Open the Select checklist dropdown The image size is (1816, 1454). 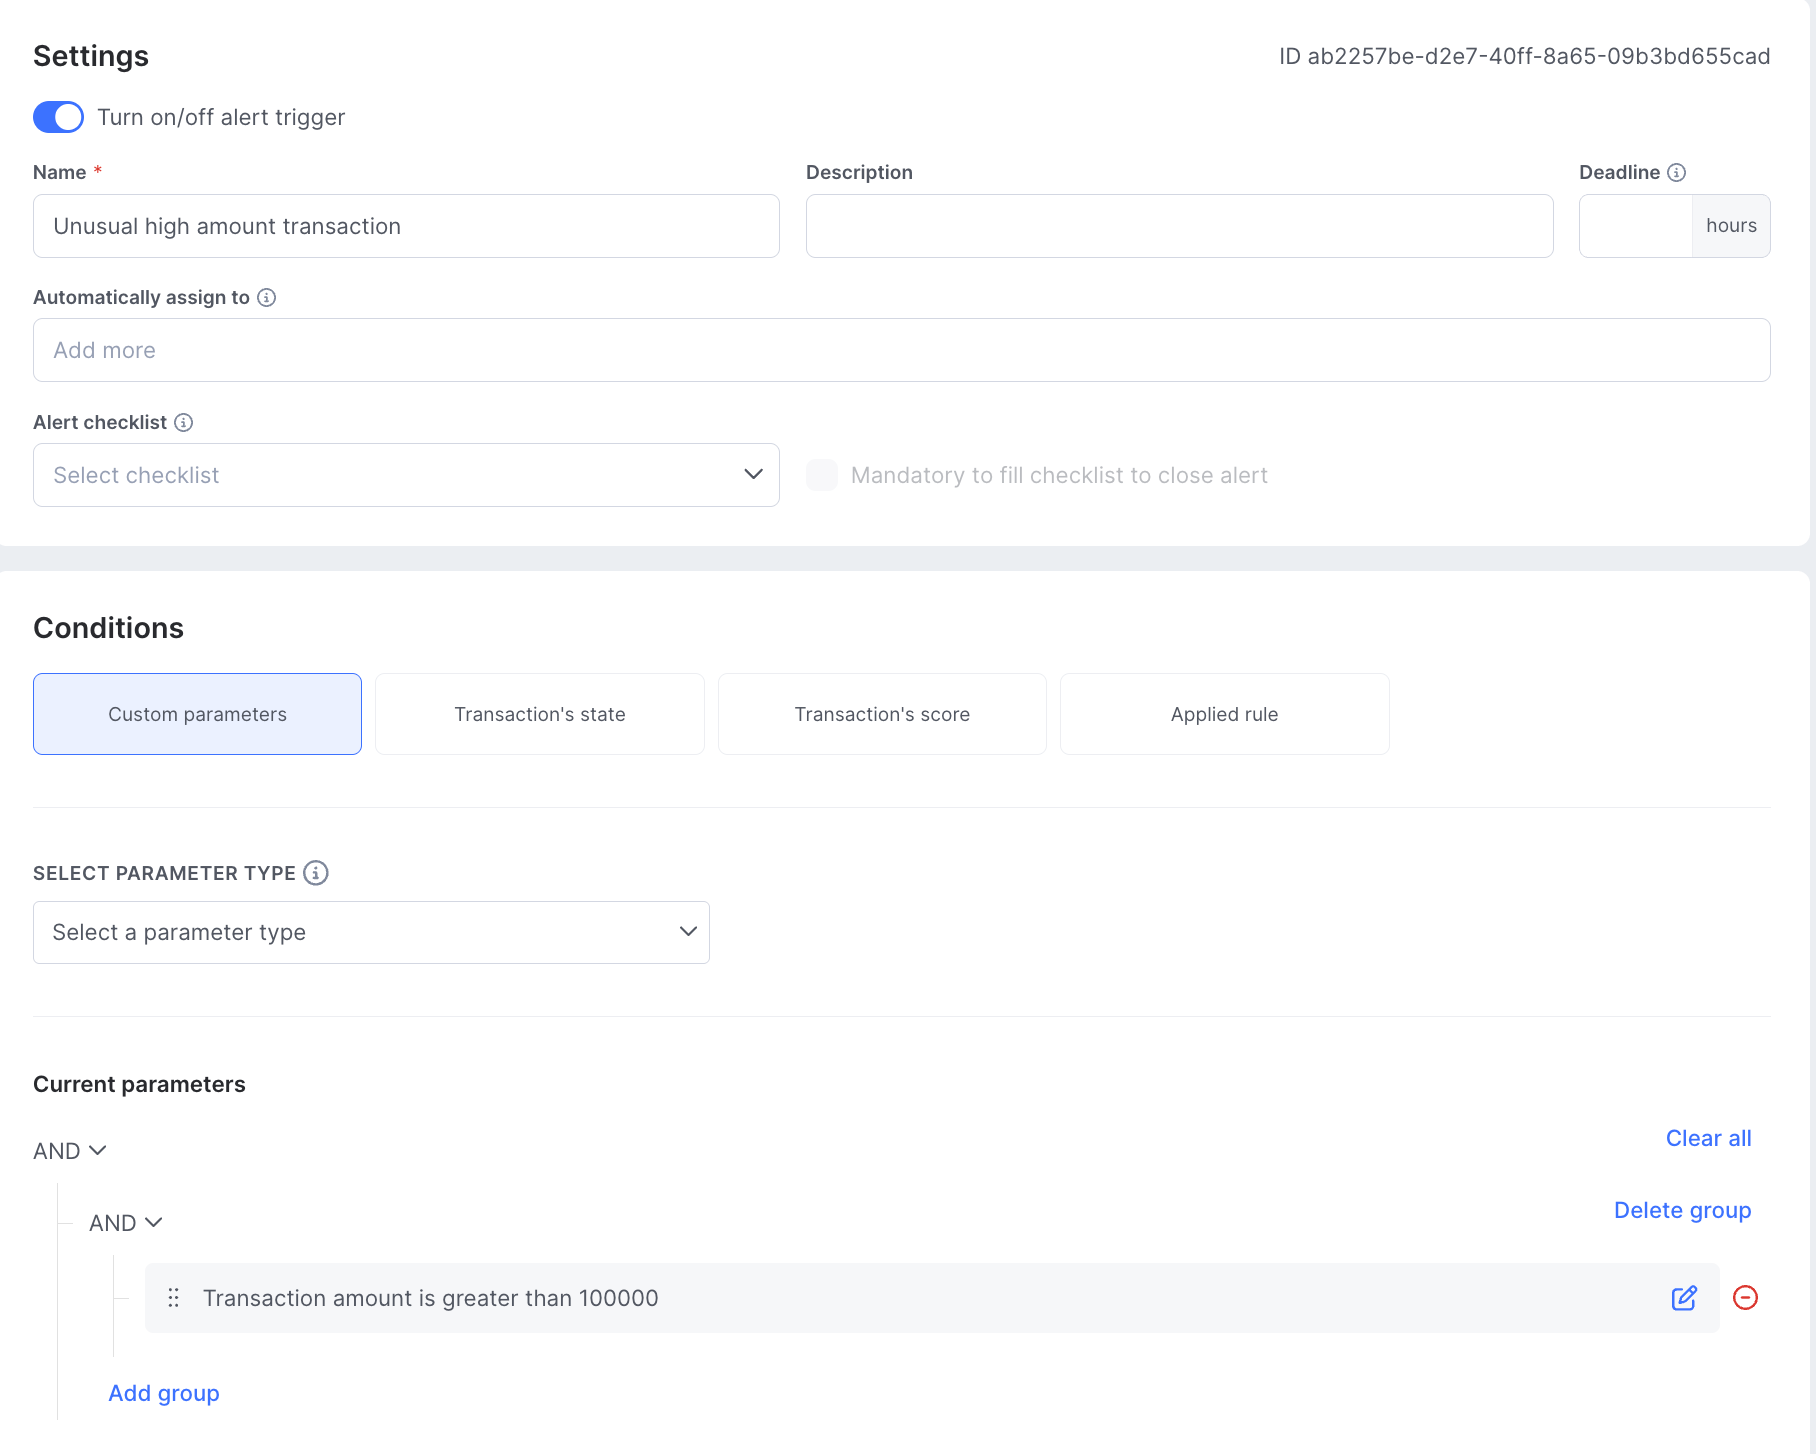(406, 475)
